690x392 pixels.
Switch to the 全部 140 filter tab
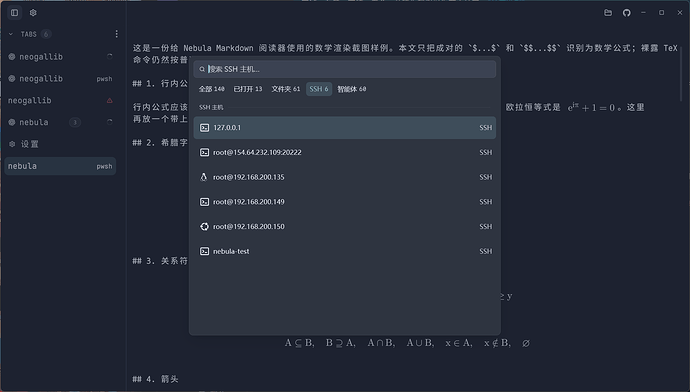pyautogui.click(x=212, y=89)
